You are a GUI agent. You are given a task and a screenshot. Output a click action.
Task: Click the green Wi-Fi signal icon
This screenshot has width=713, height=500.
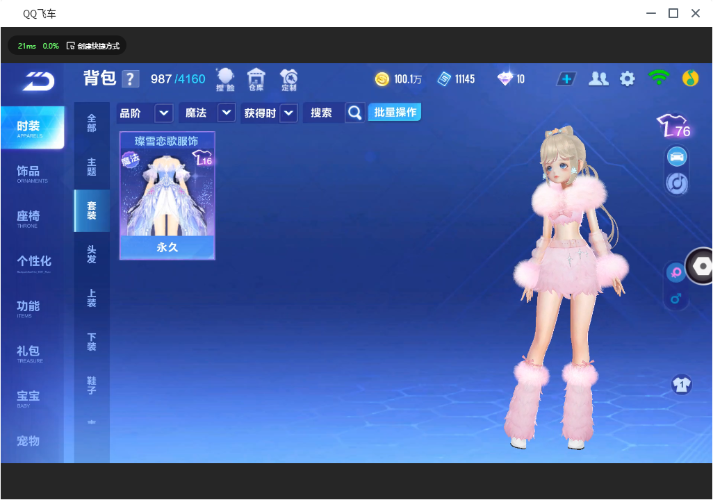pyautogui.click(x=659, y=78)
